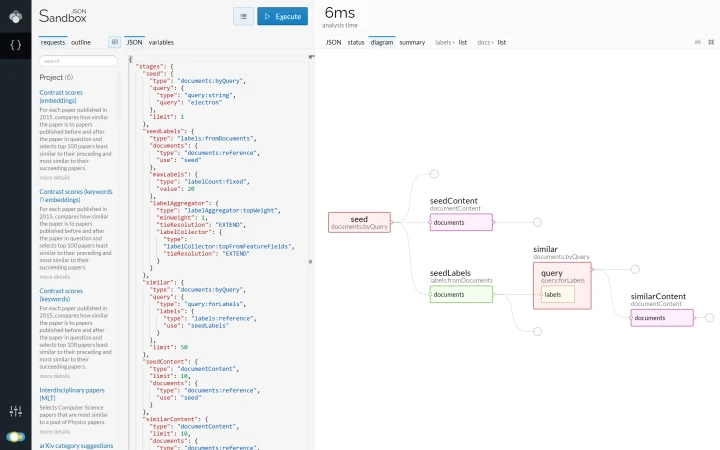Open the summary results tab

tap(412, 42)
